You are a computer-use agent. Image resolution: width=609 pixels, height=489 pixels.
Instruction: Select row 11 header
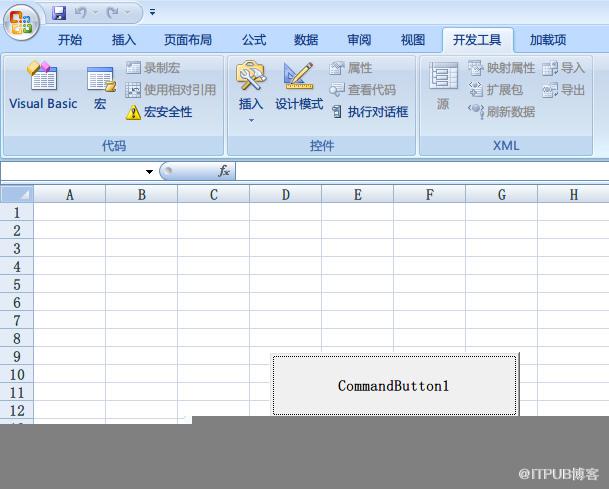17,392
